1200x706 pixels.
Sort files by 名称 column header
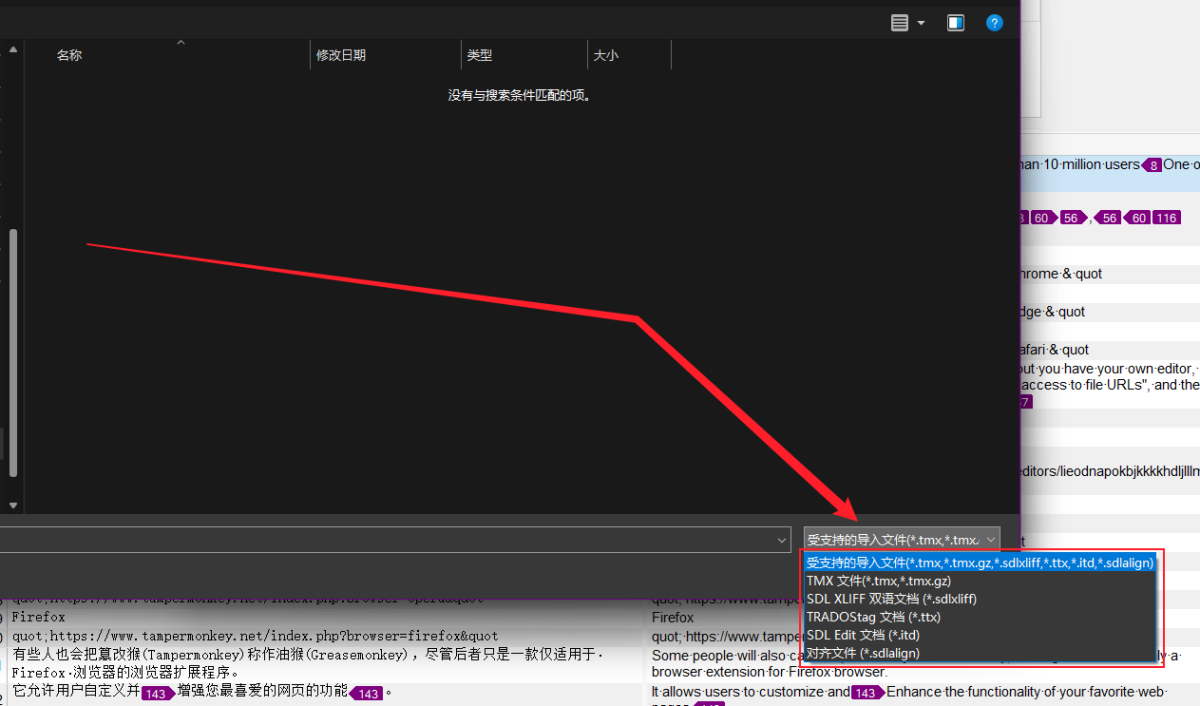(x=69, y=56)
